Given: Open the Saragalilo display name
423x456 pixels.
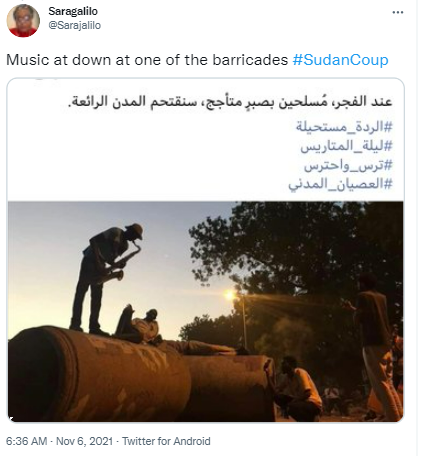Looking at the screenshot, I should 73,11.
